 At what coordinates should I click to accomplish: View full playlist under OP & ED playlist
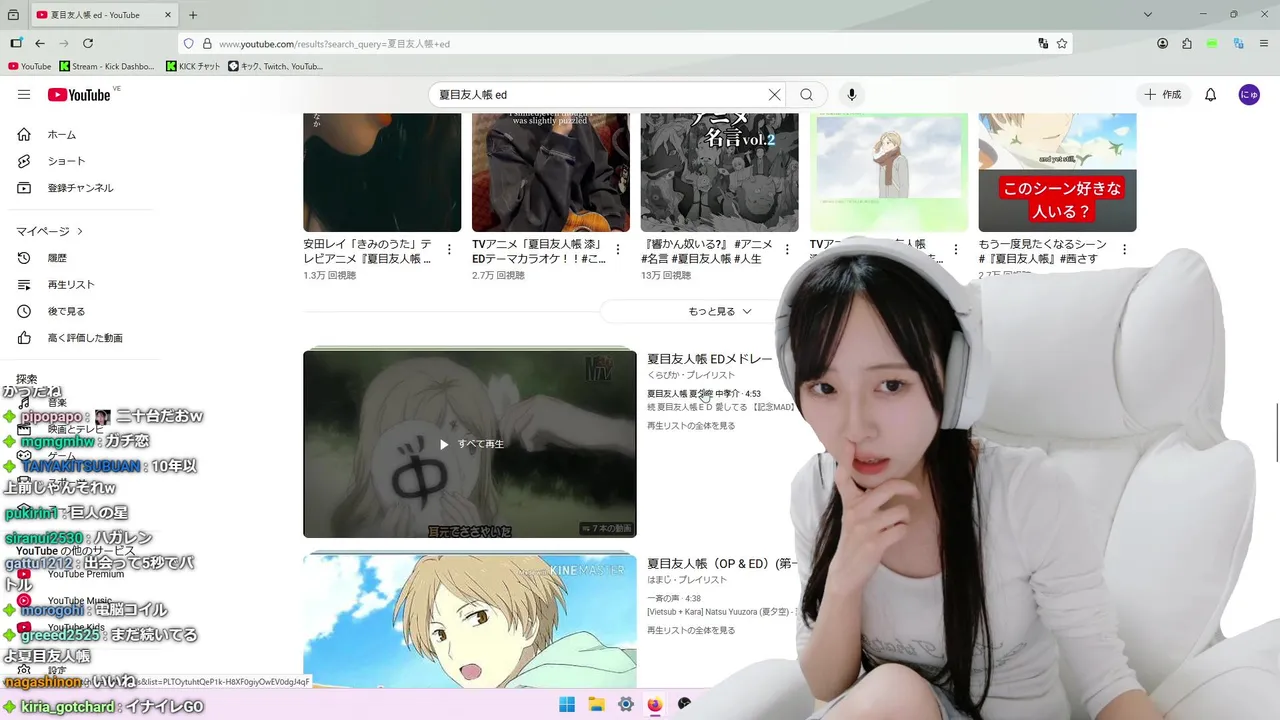pyautogui.click(x=691, y=631)
